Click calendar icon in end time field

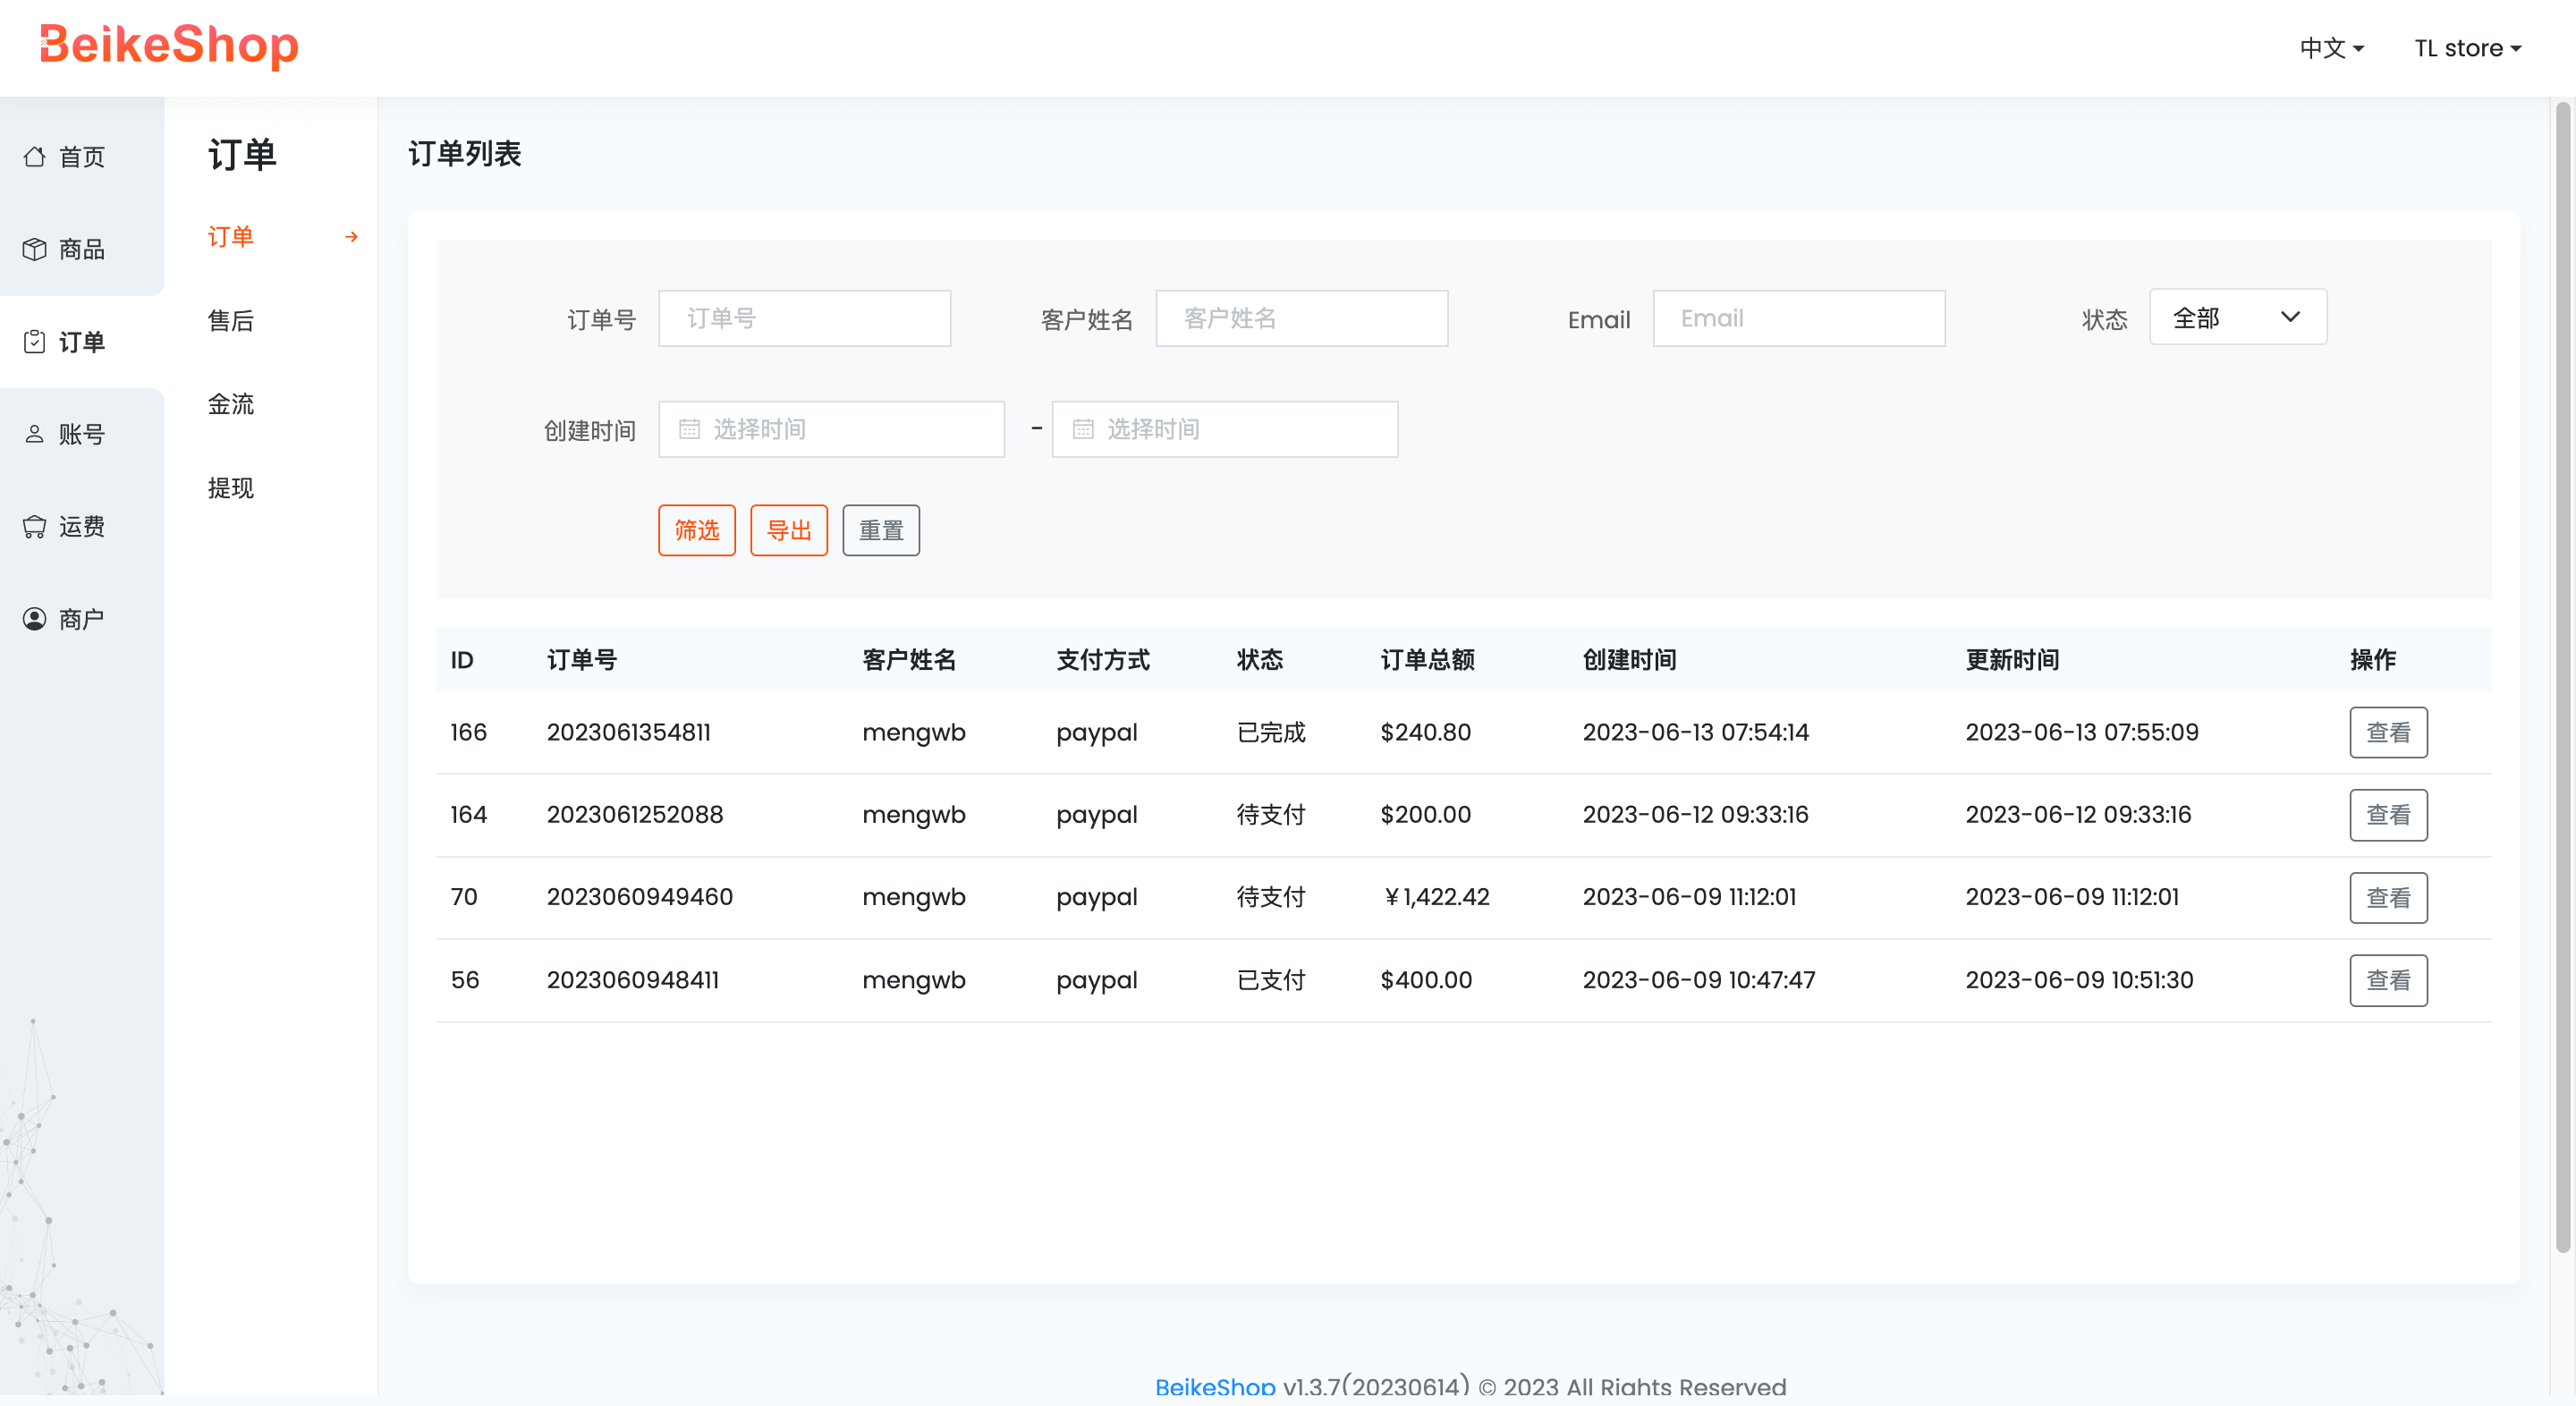tap(1082, 429)
